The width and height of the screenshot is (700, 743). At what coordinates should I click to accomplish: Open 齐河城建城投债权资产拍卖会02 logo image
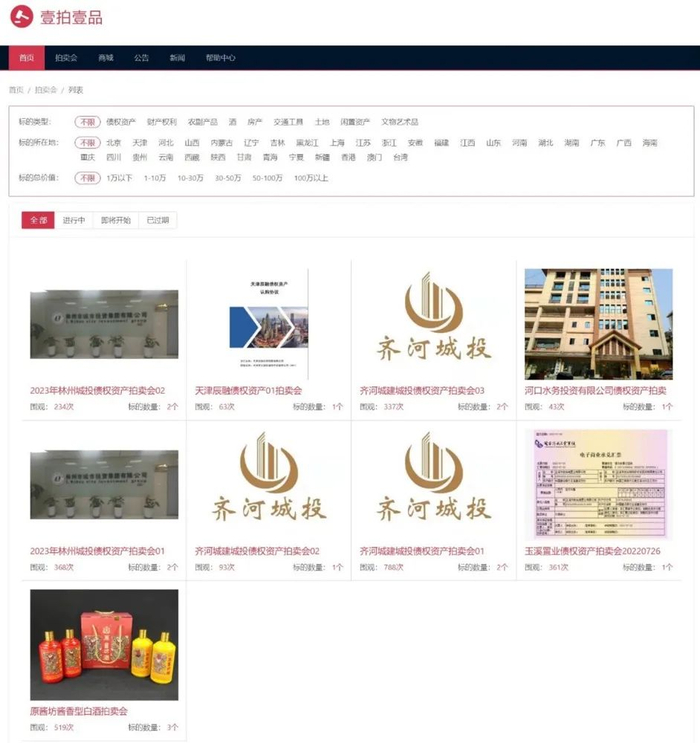point(269,477)
